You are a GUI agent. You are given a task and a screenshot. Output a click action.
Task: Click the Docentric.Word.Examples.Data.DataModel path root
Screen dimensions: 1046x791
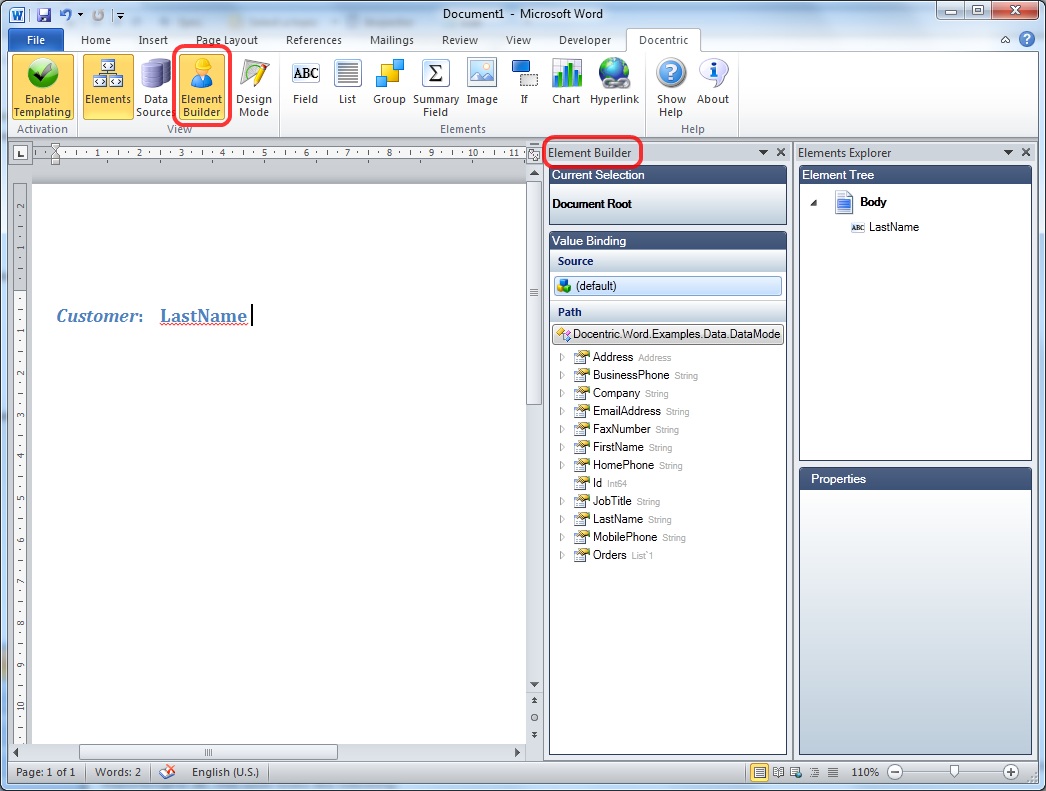[668, 334]
